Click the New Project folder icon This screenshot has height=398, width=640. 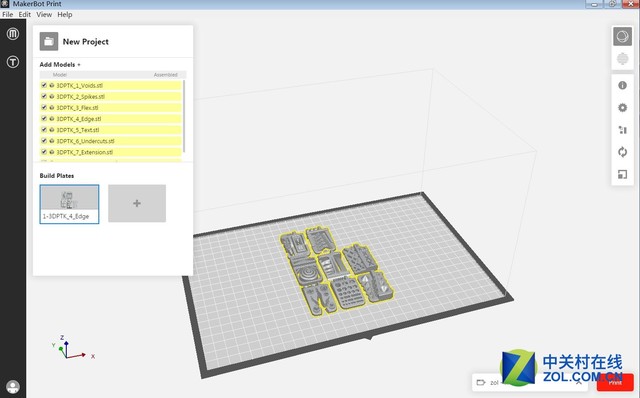(x=49, y=41)
